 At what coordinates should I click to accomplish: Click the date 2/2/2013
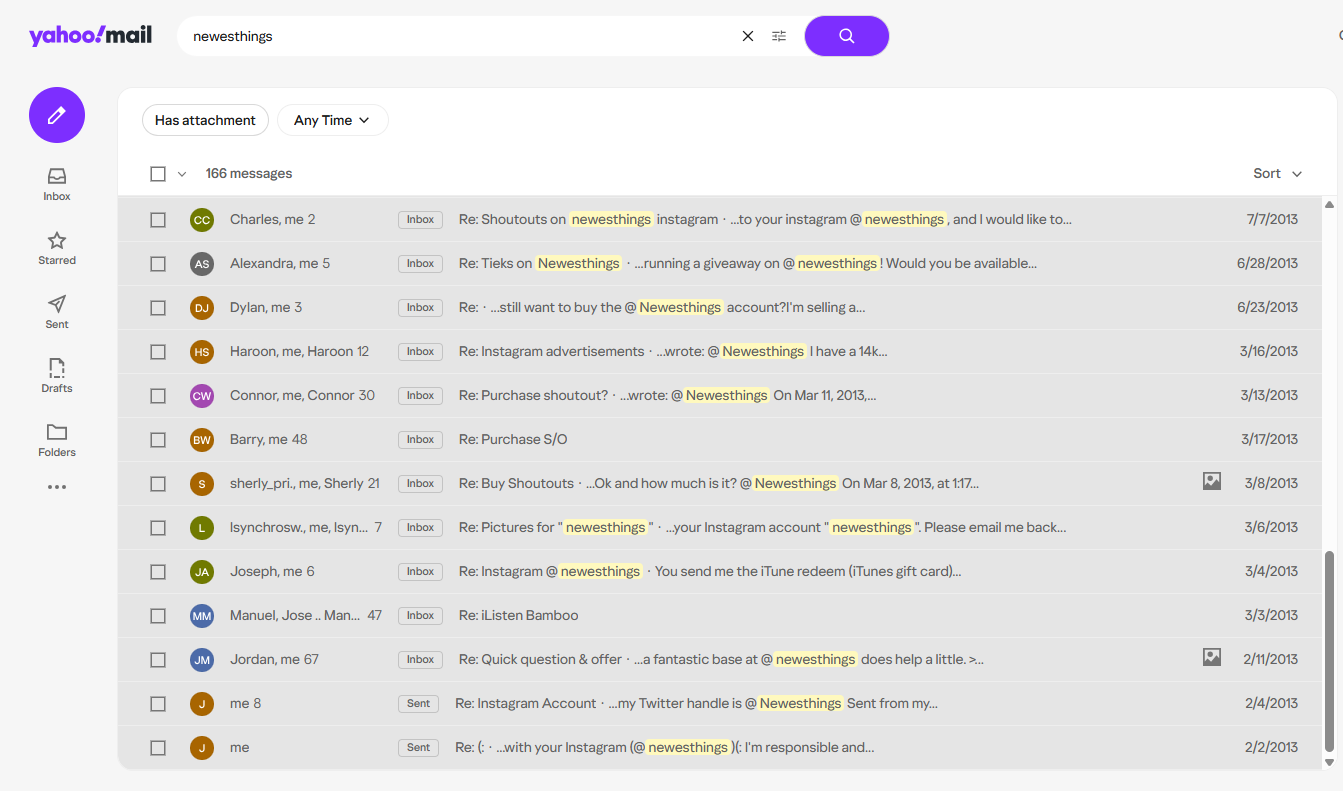(x=1272, y=748)
